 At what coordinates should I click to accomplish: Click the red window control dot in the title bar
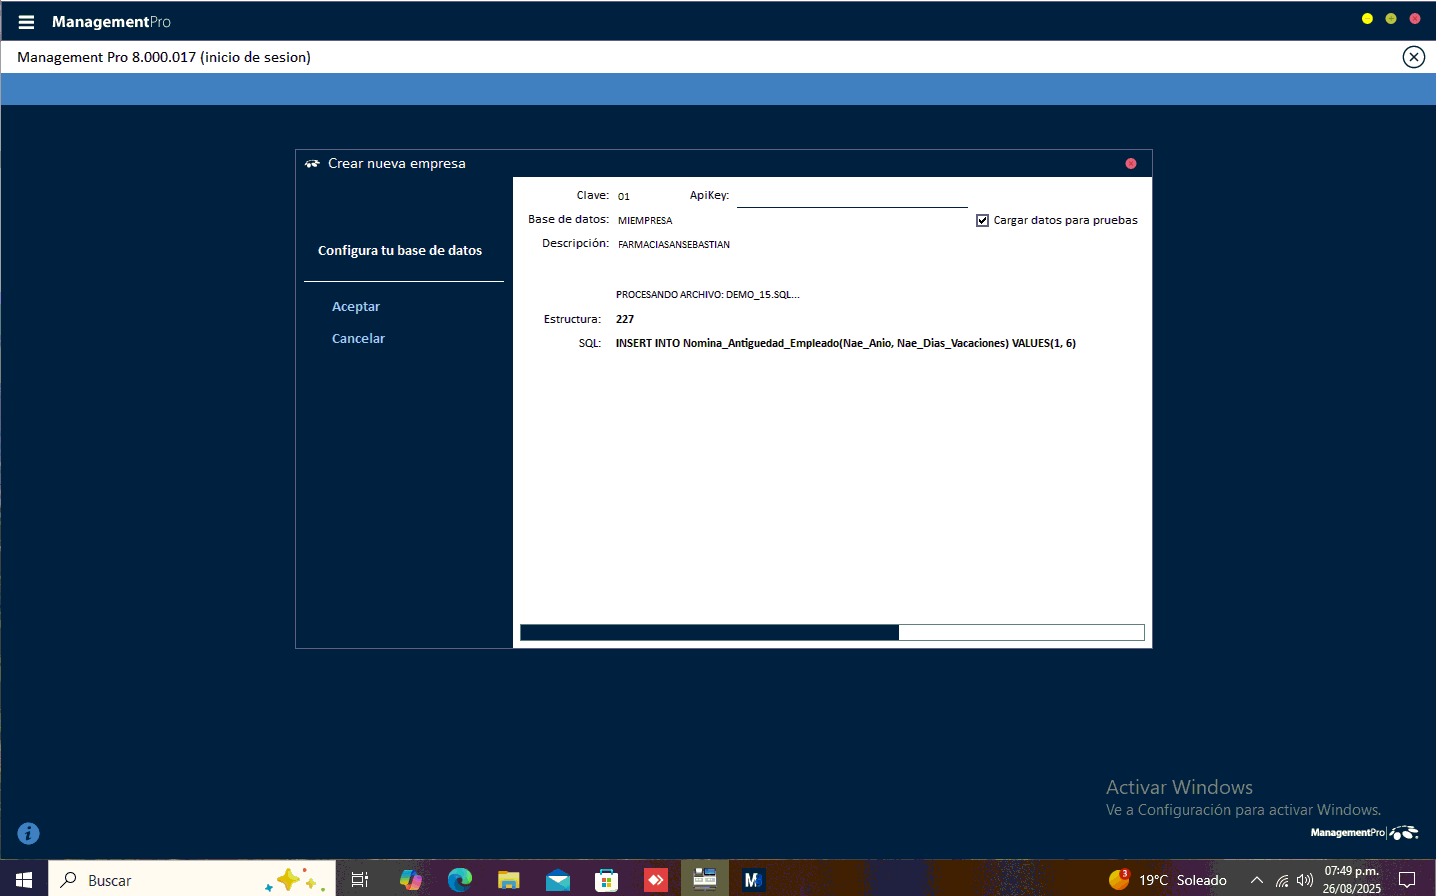click(1415, 19)
